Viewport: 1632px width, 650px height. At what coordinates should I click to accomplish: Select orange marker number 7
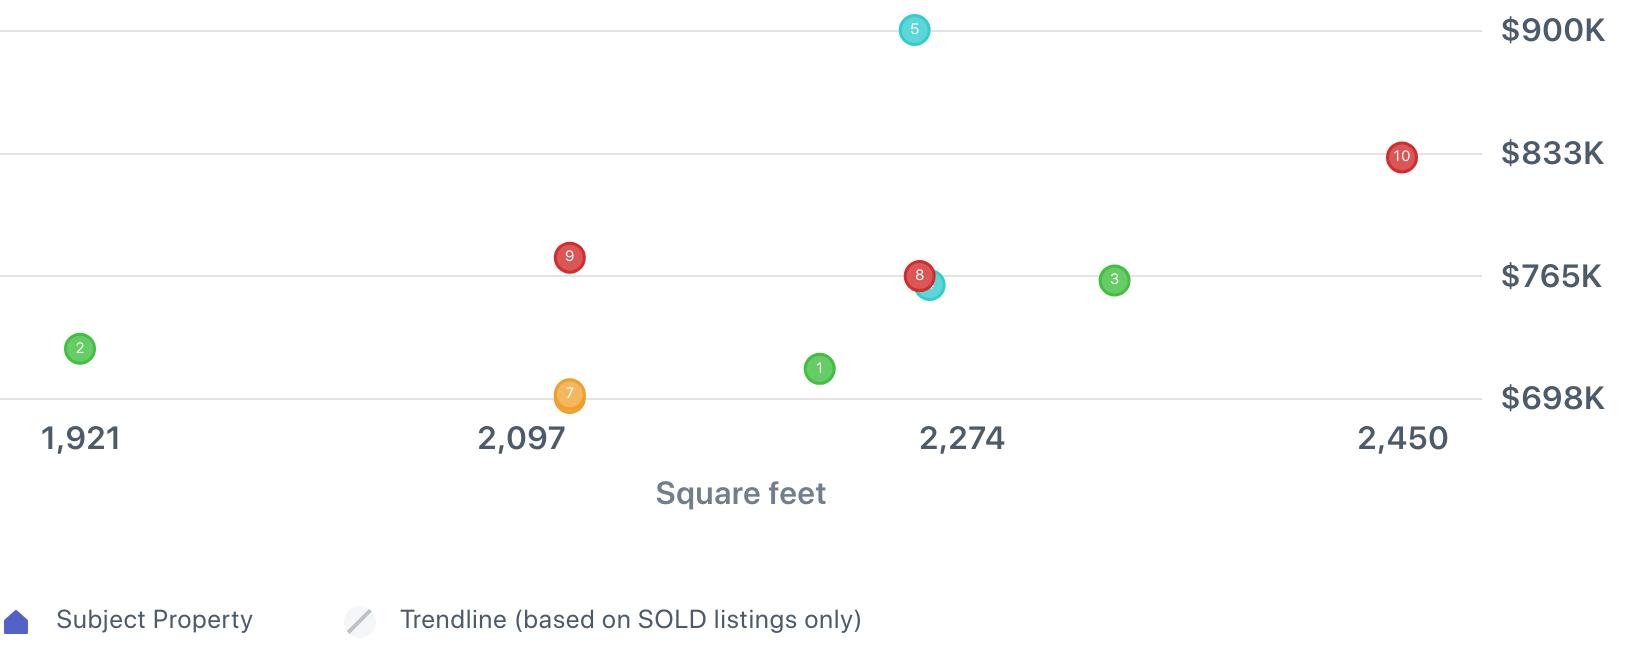[569, 395]
